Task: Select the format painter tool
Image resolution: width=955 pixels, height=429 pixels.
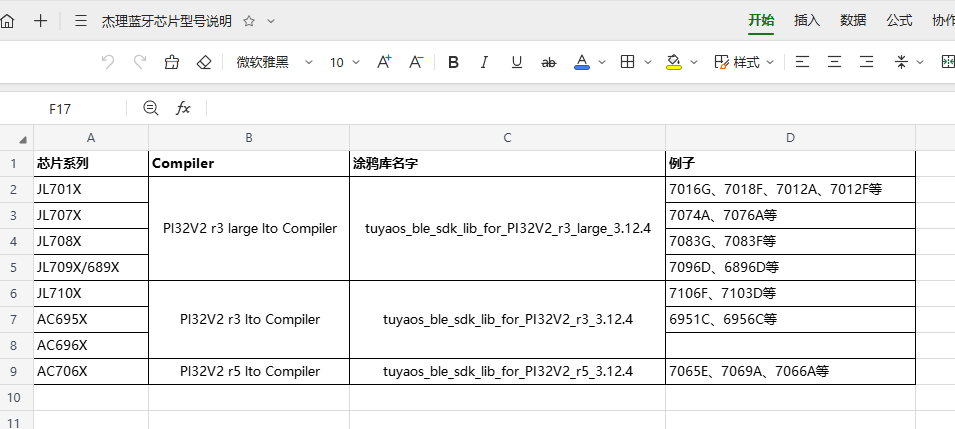Action: [172, 62]
